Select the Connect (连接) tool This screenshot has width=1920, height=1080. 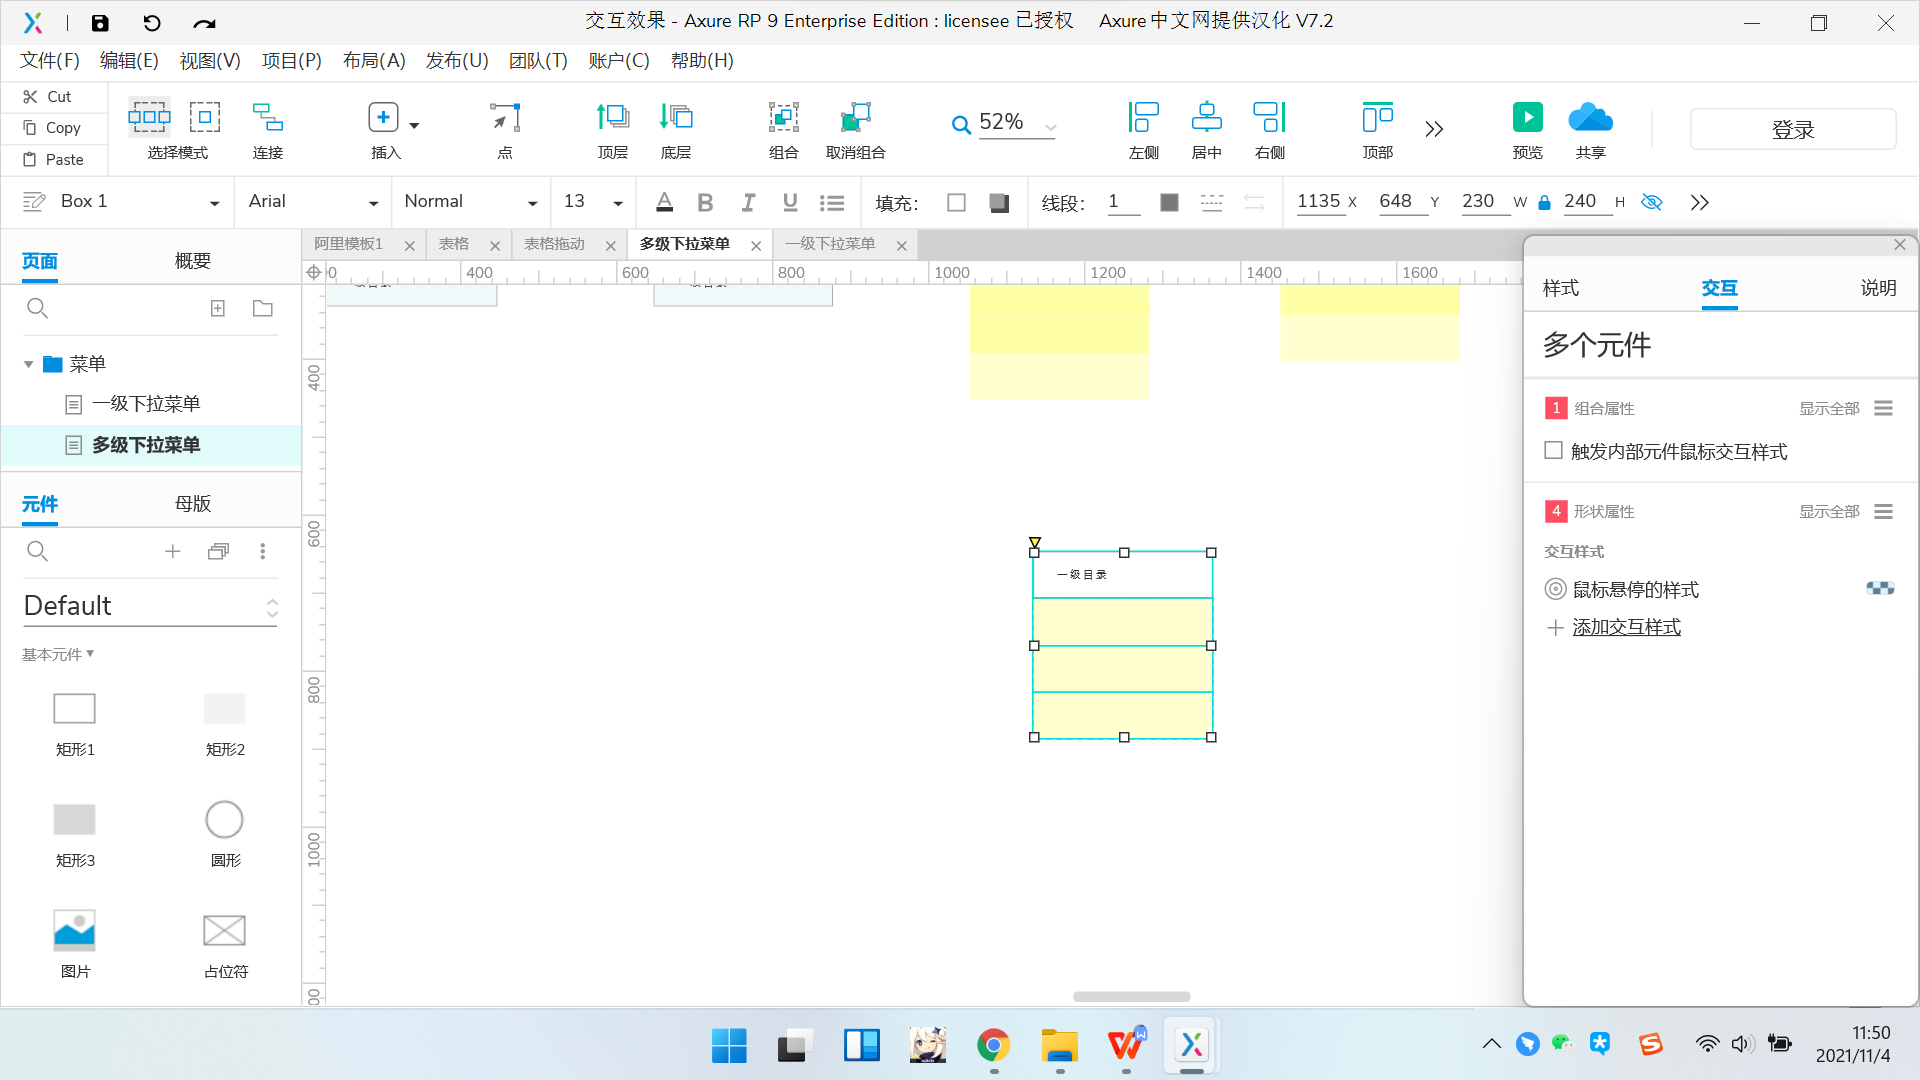click(267, 118)
